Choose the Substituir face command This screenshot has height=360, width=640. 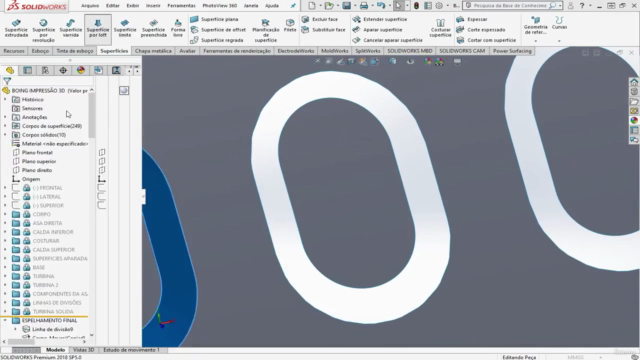(x=324, y=30)
